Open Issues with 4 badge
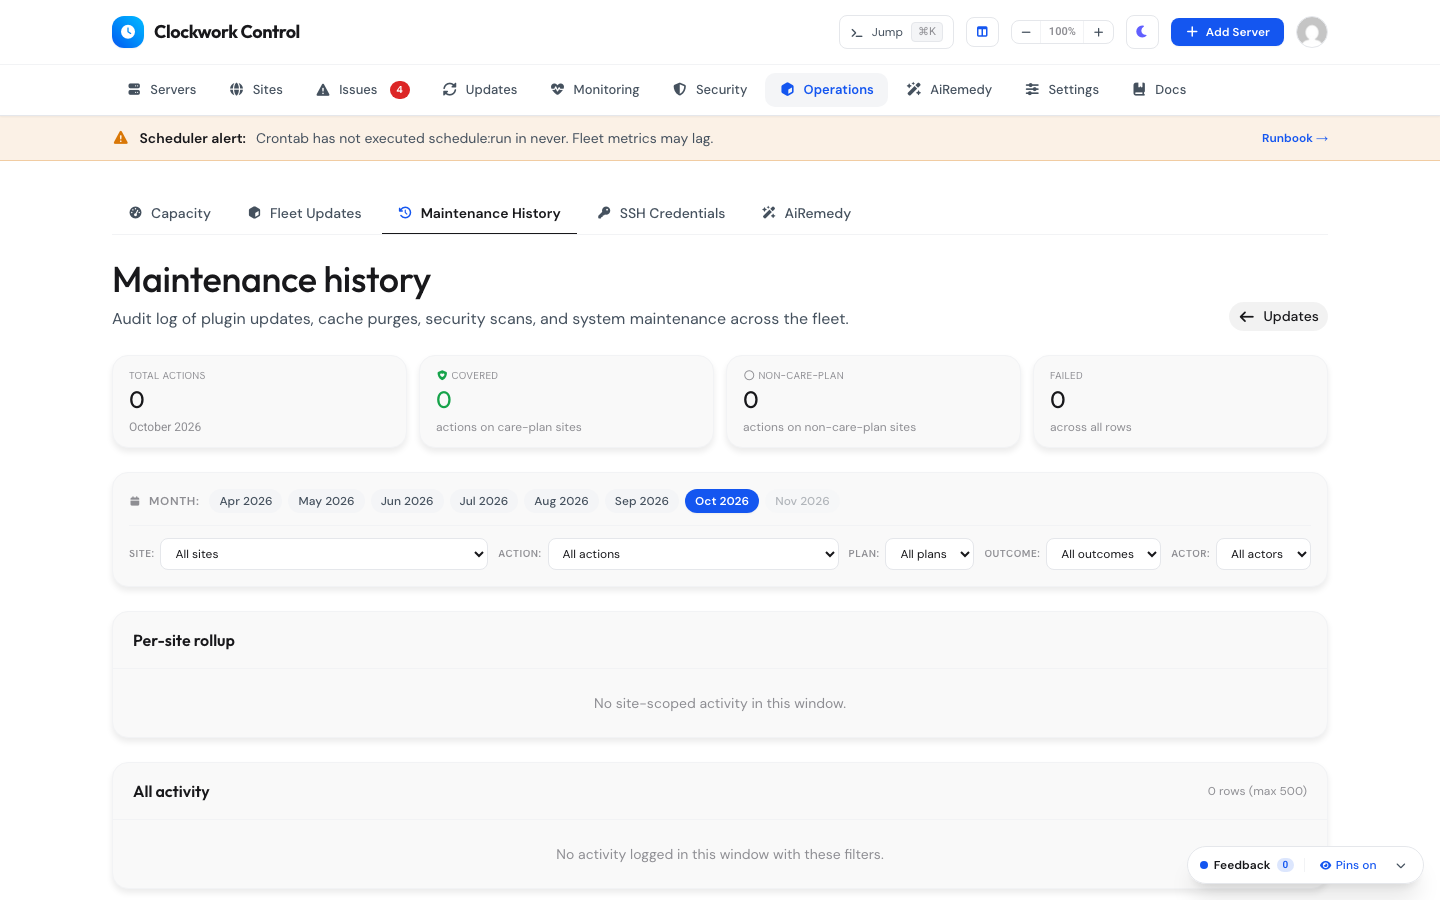 pos(362,90)
